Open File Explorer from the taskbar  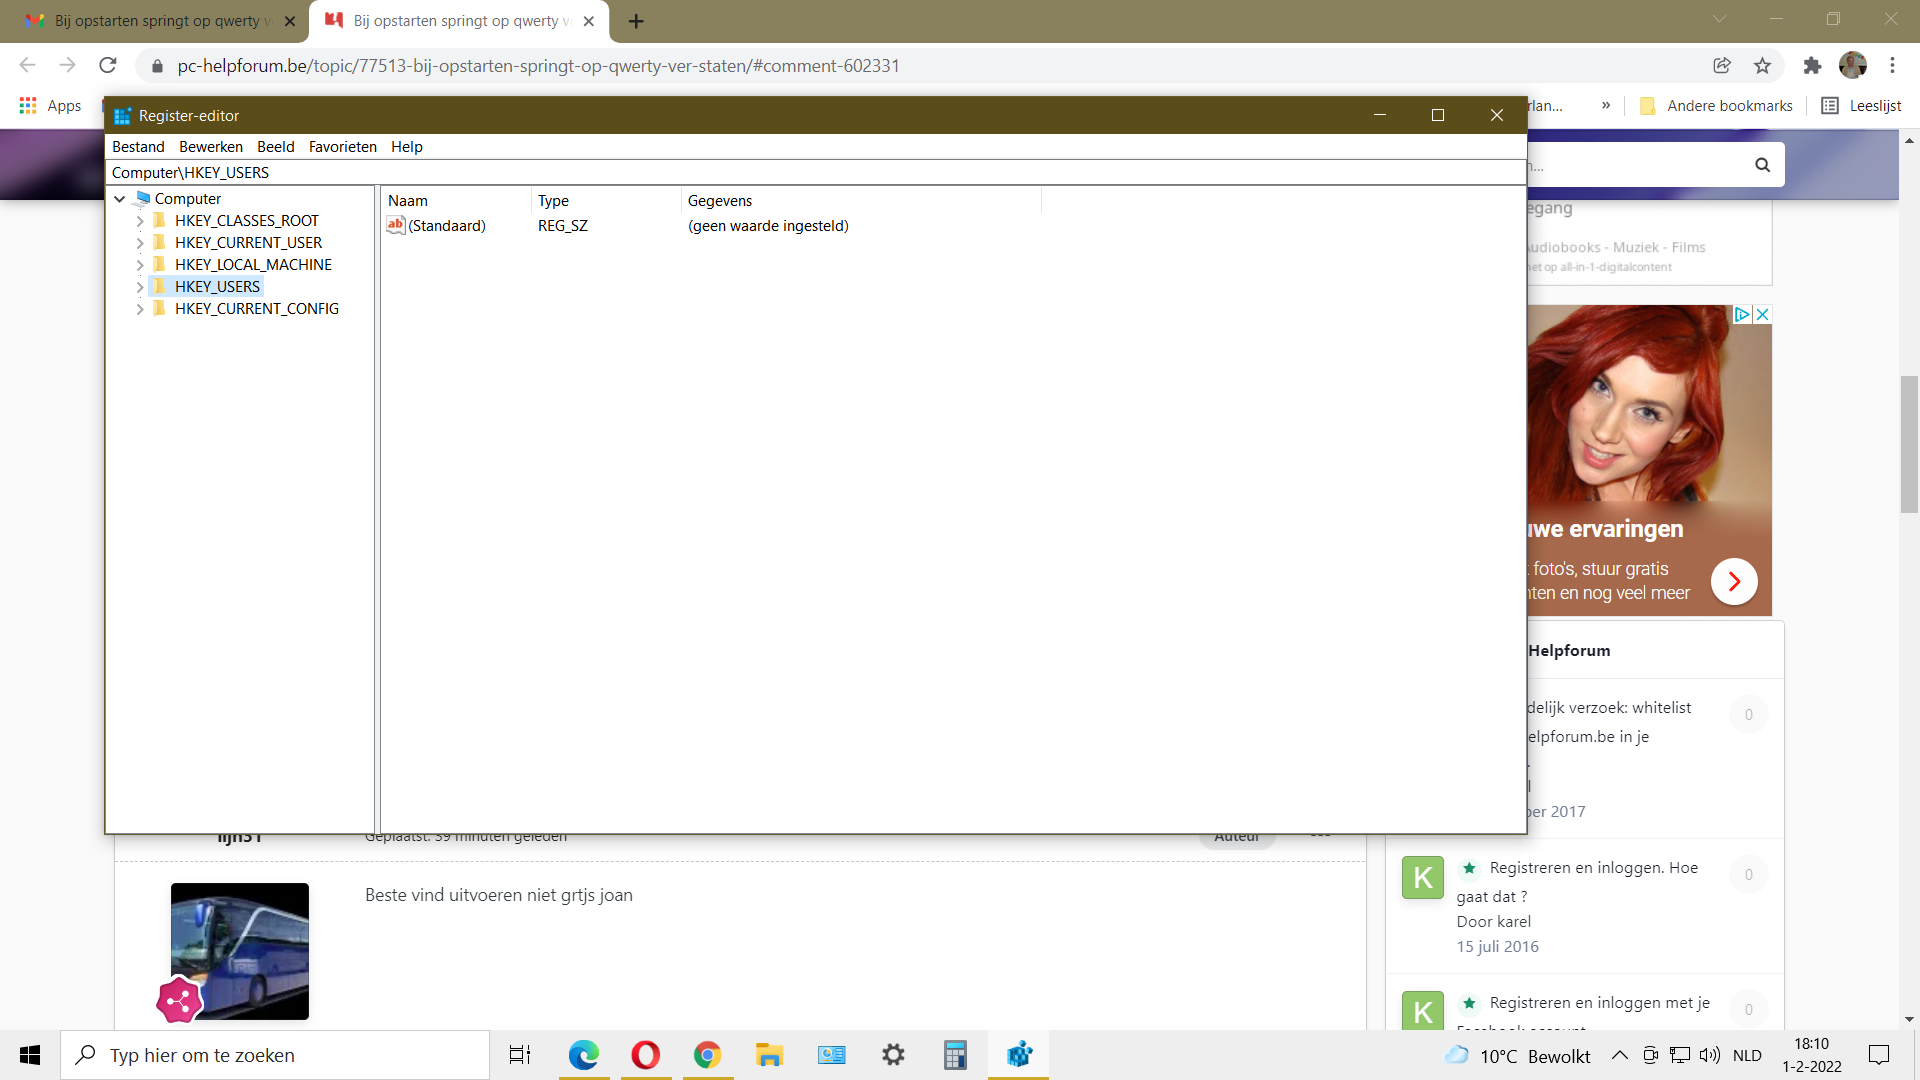(769, 1055)
